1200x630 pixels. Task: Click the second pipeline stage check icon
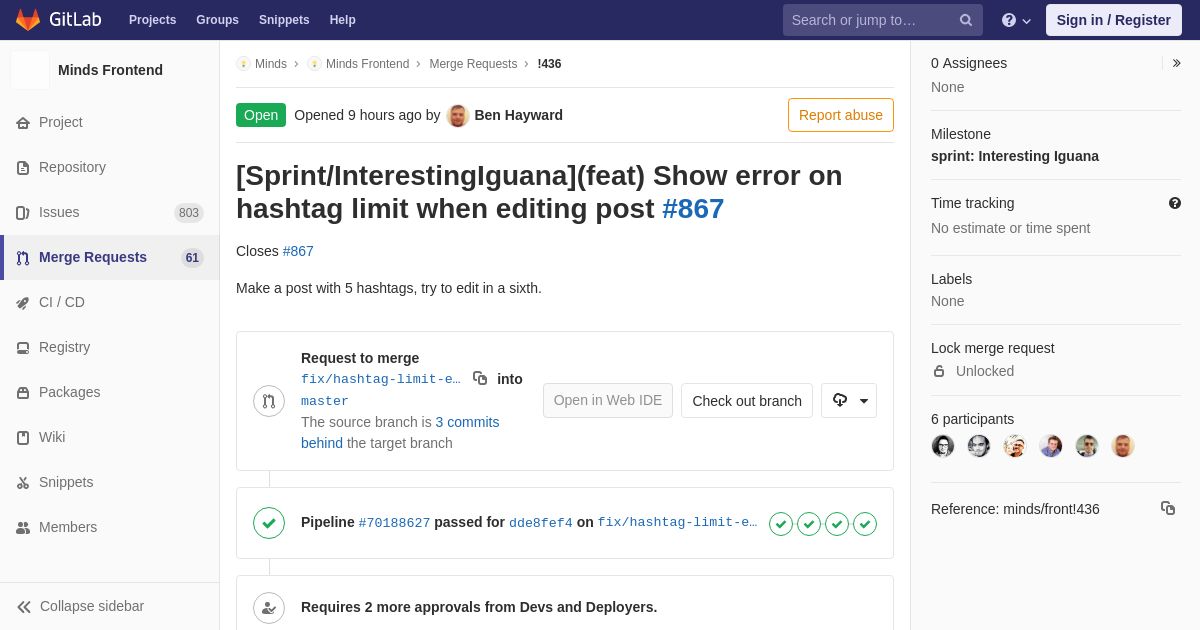(809, 524)
